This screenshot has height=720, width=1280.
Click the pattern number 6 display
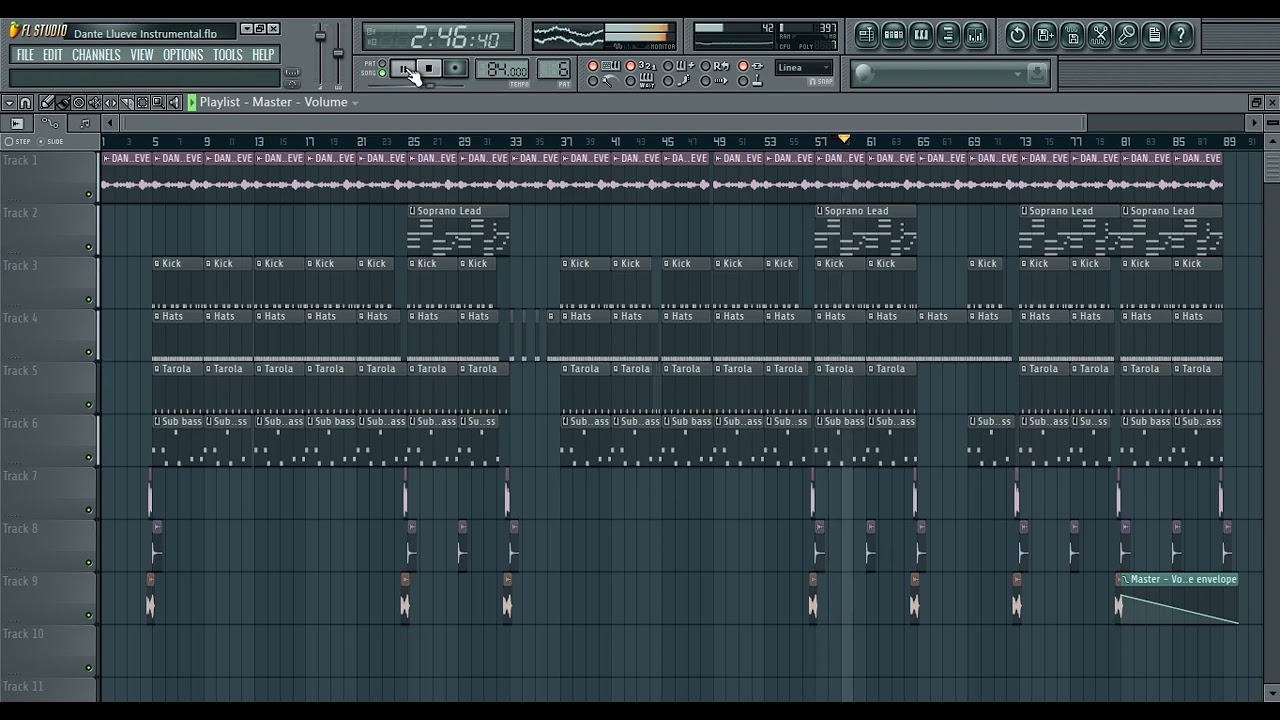coord(554,70)
